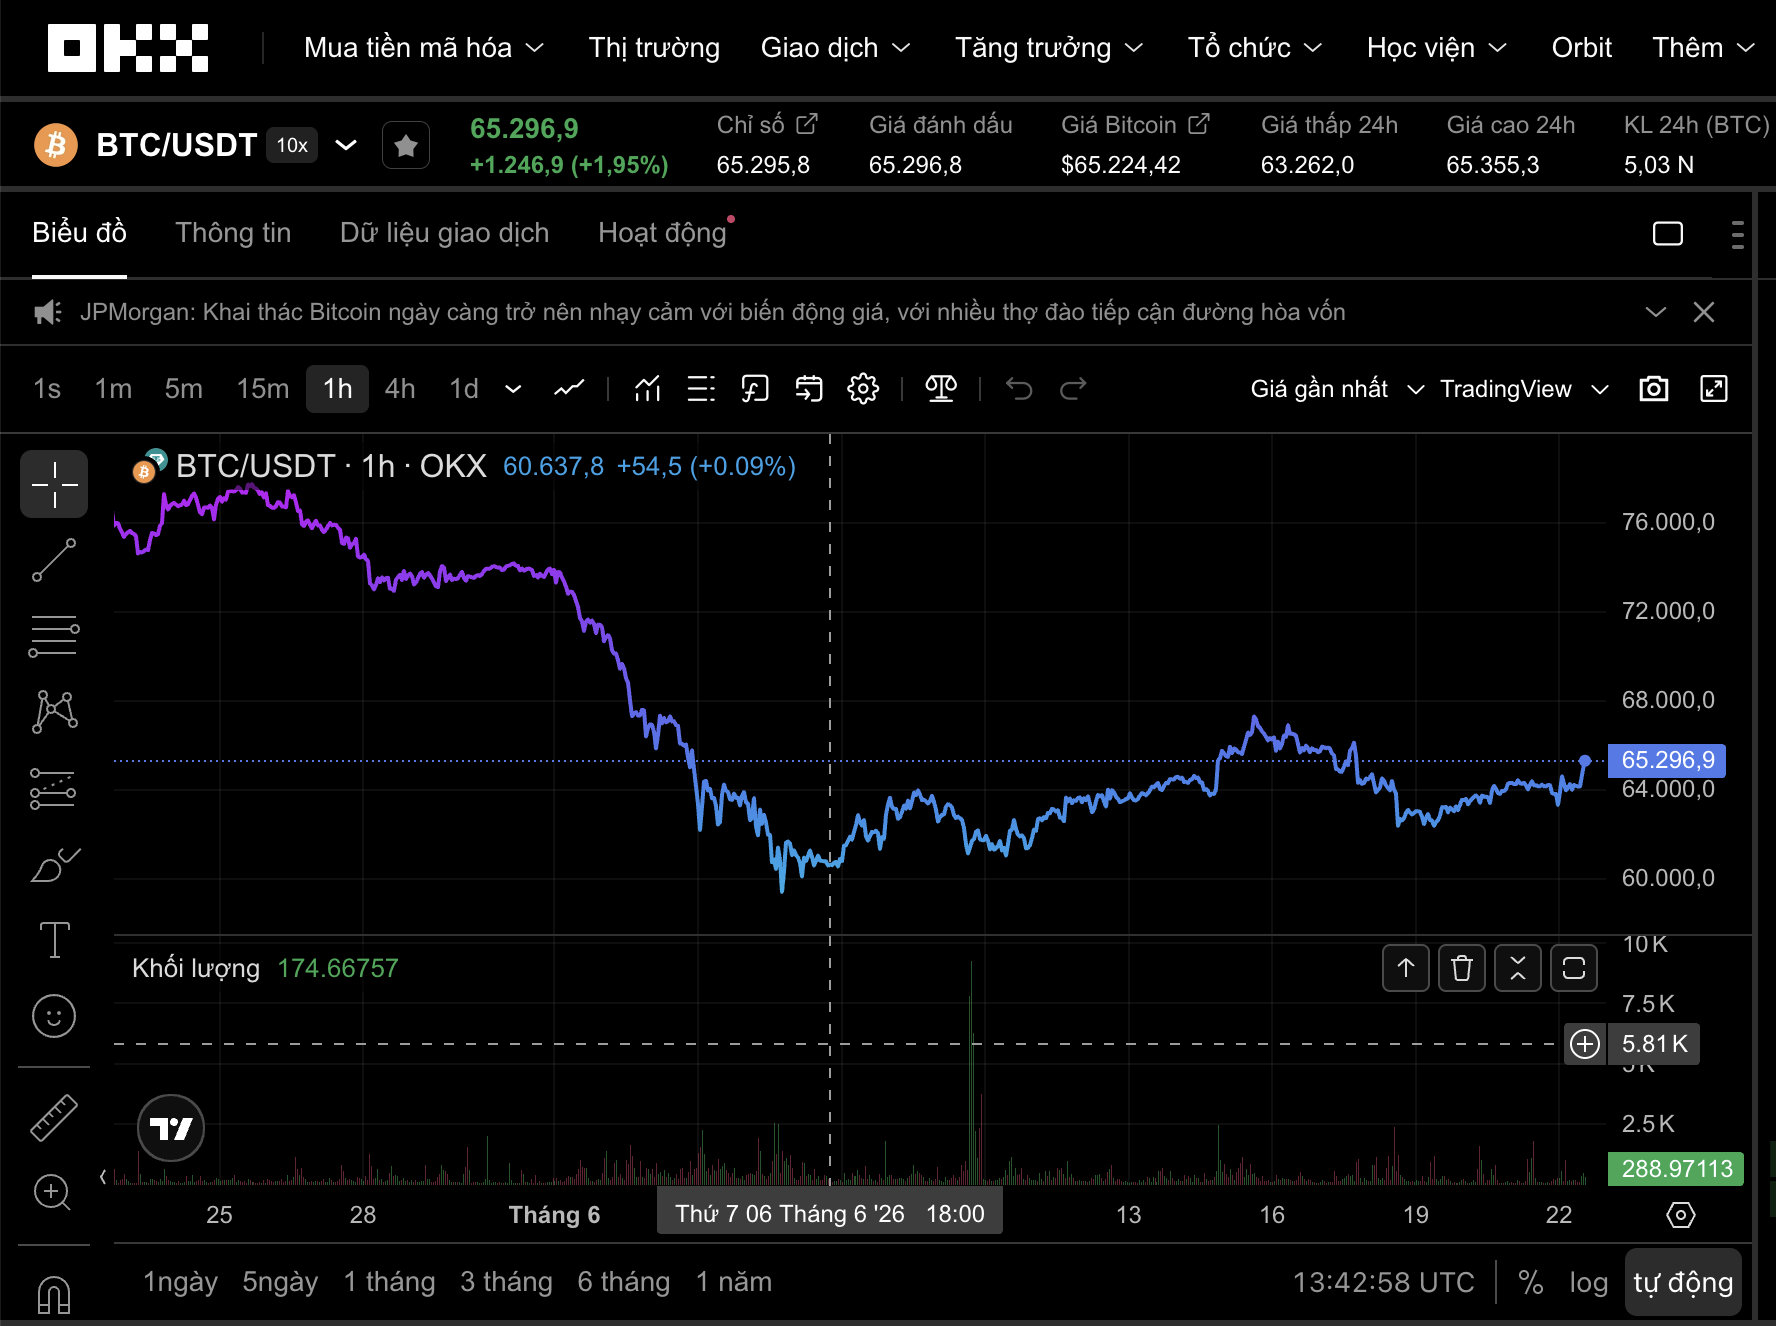The height and width of the screenshot is (1326, 1776).
Task: Delete the volume pane with trash icon
Action: pos(1462,968)
